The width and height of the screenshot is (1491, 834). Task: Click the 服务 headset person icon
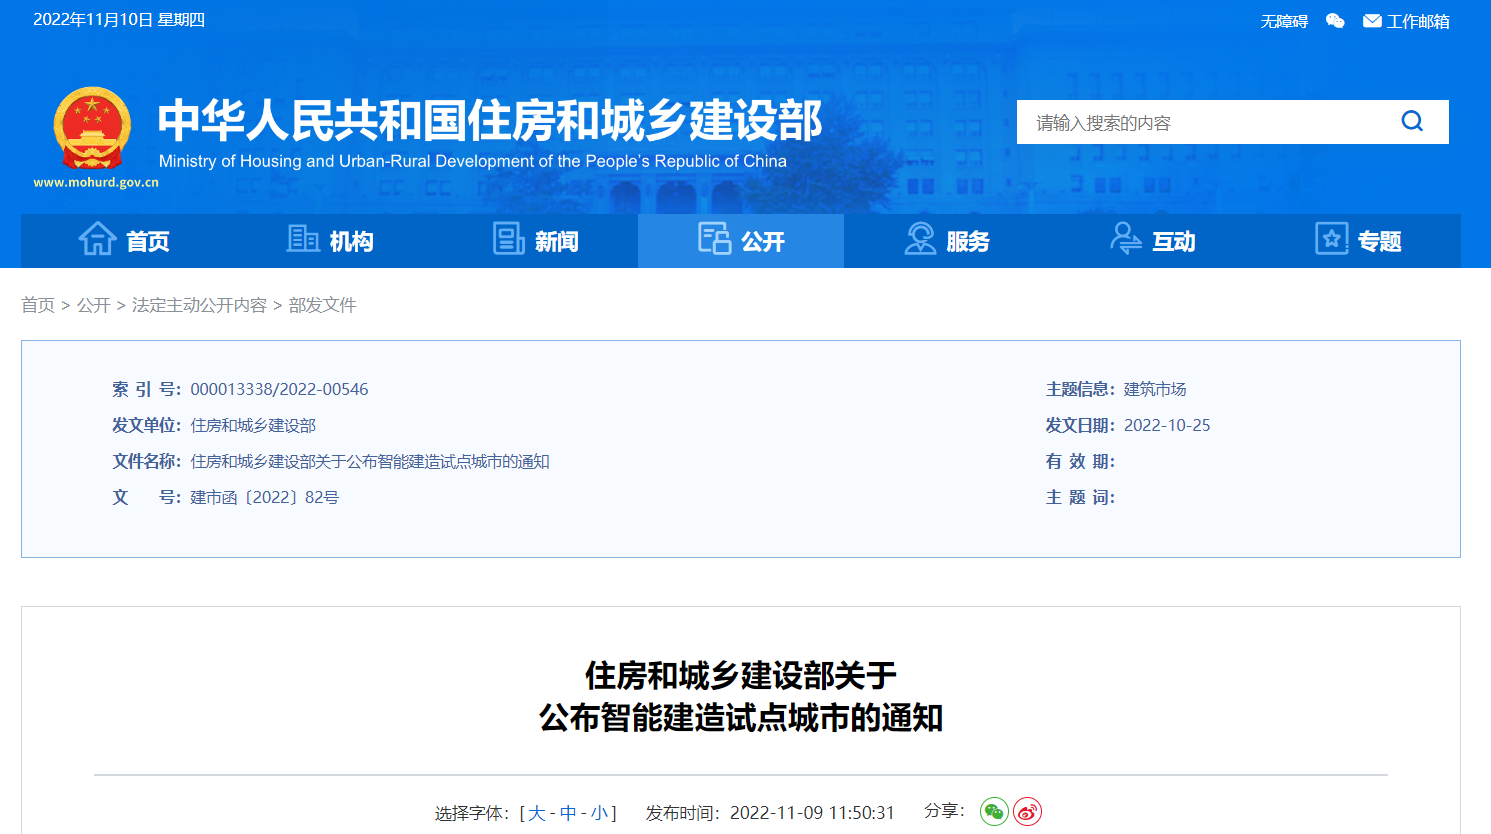(920, 239)
